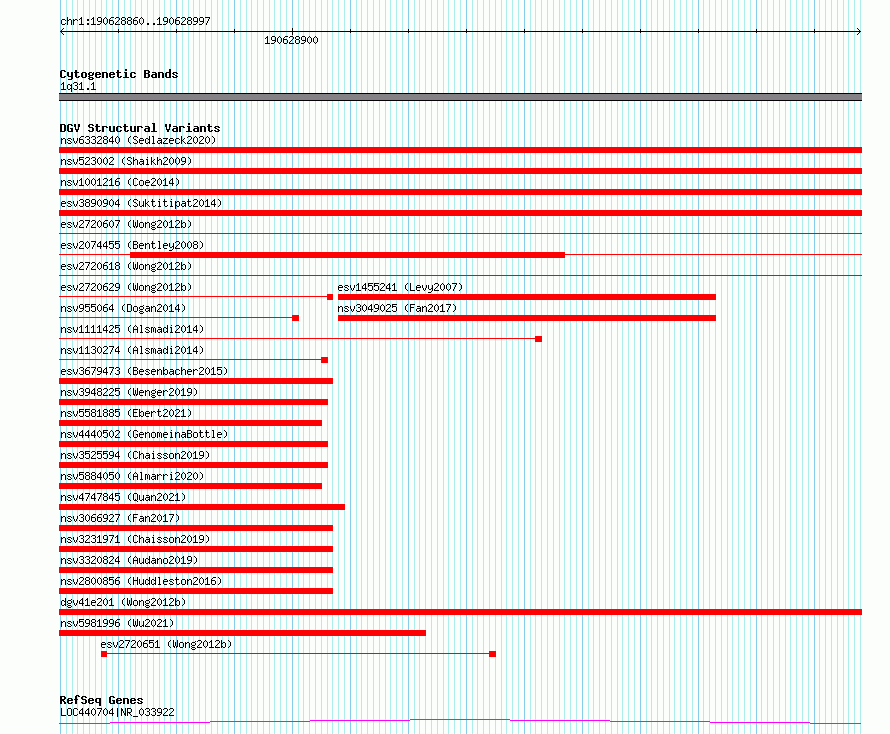Click the esv2720629 (Wong2012b) label
The image size is (890, 734).
click(126, 287)
